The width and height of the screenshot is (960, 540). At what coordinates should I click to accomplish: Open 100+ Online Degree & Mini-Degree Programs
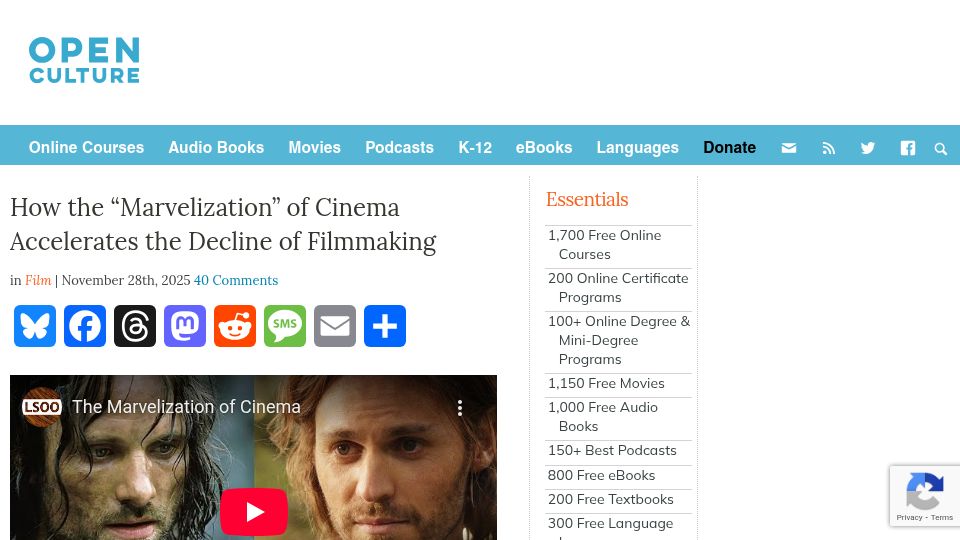click(618, 340)
